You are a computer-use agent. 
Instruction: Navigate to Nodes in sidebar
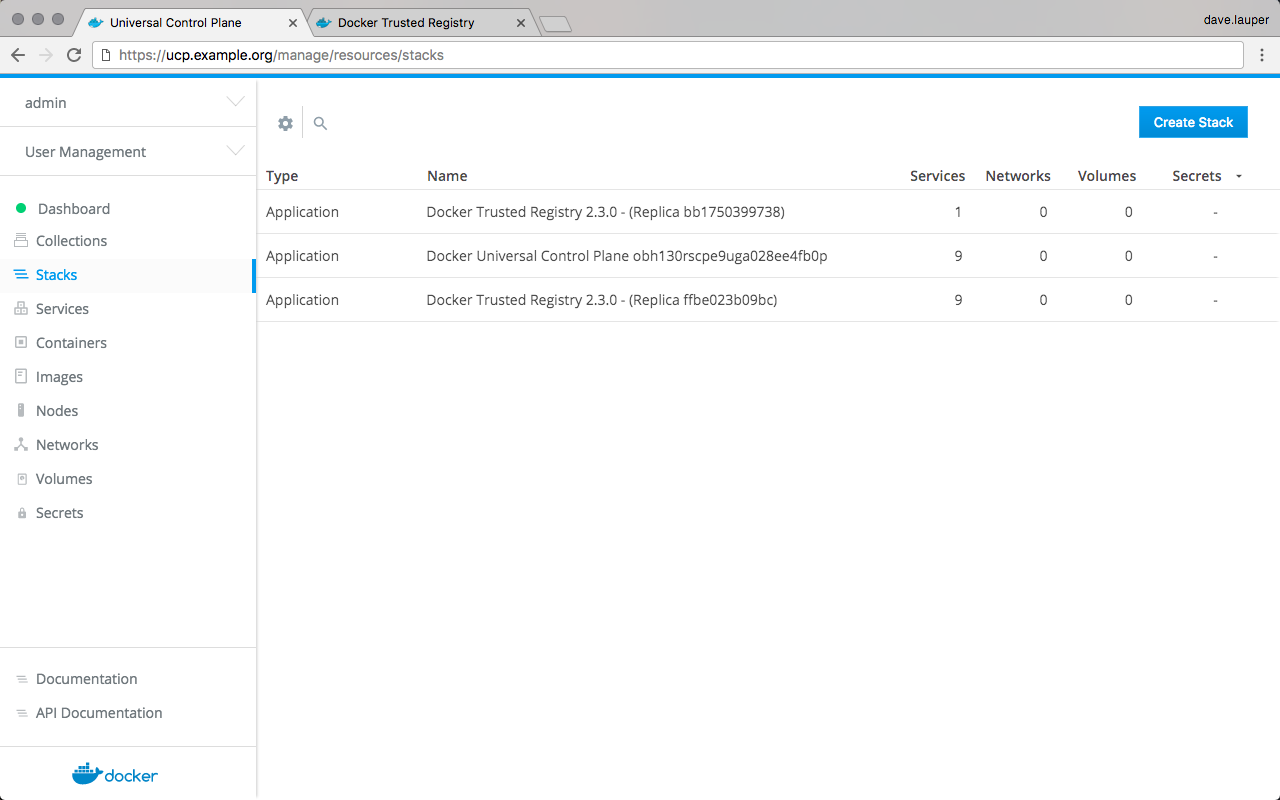tap(57, 411)
